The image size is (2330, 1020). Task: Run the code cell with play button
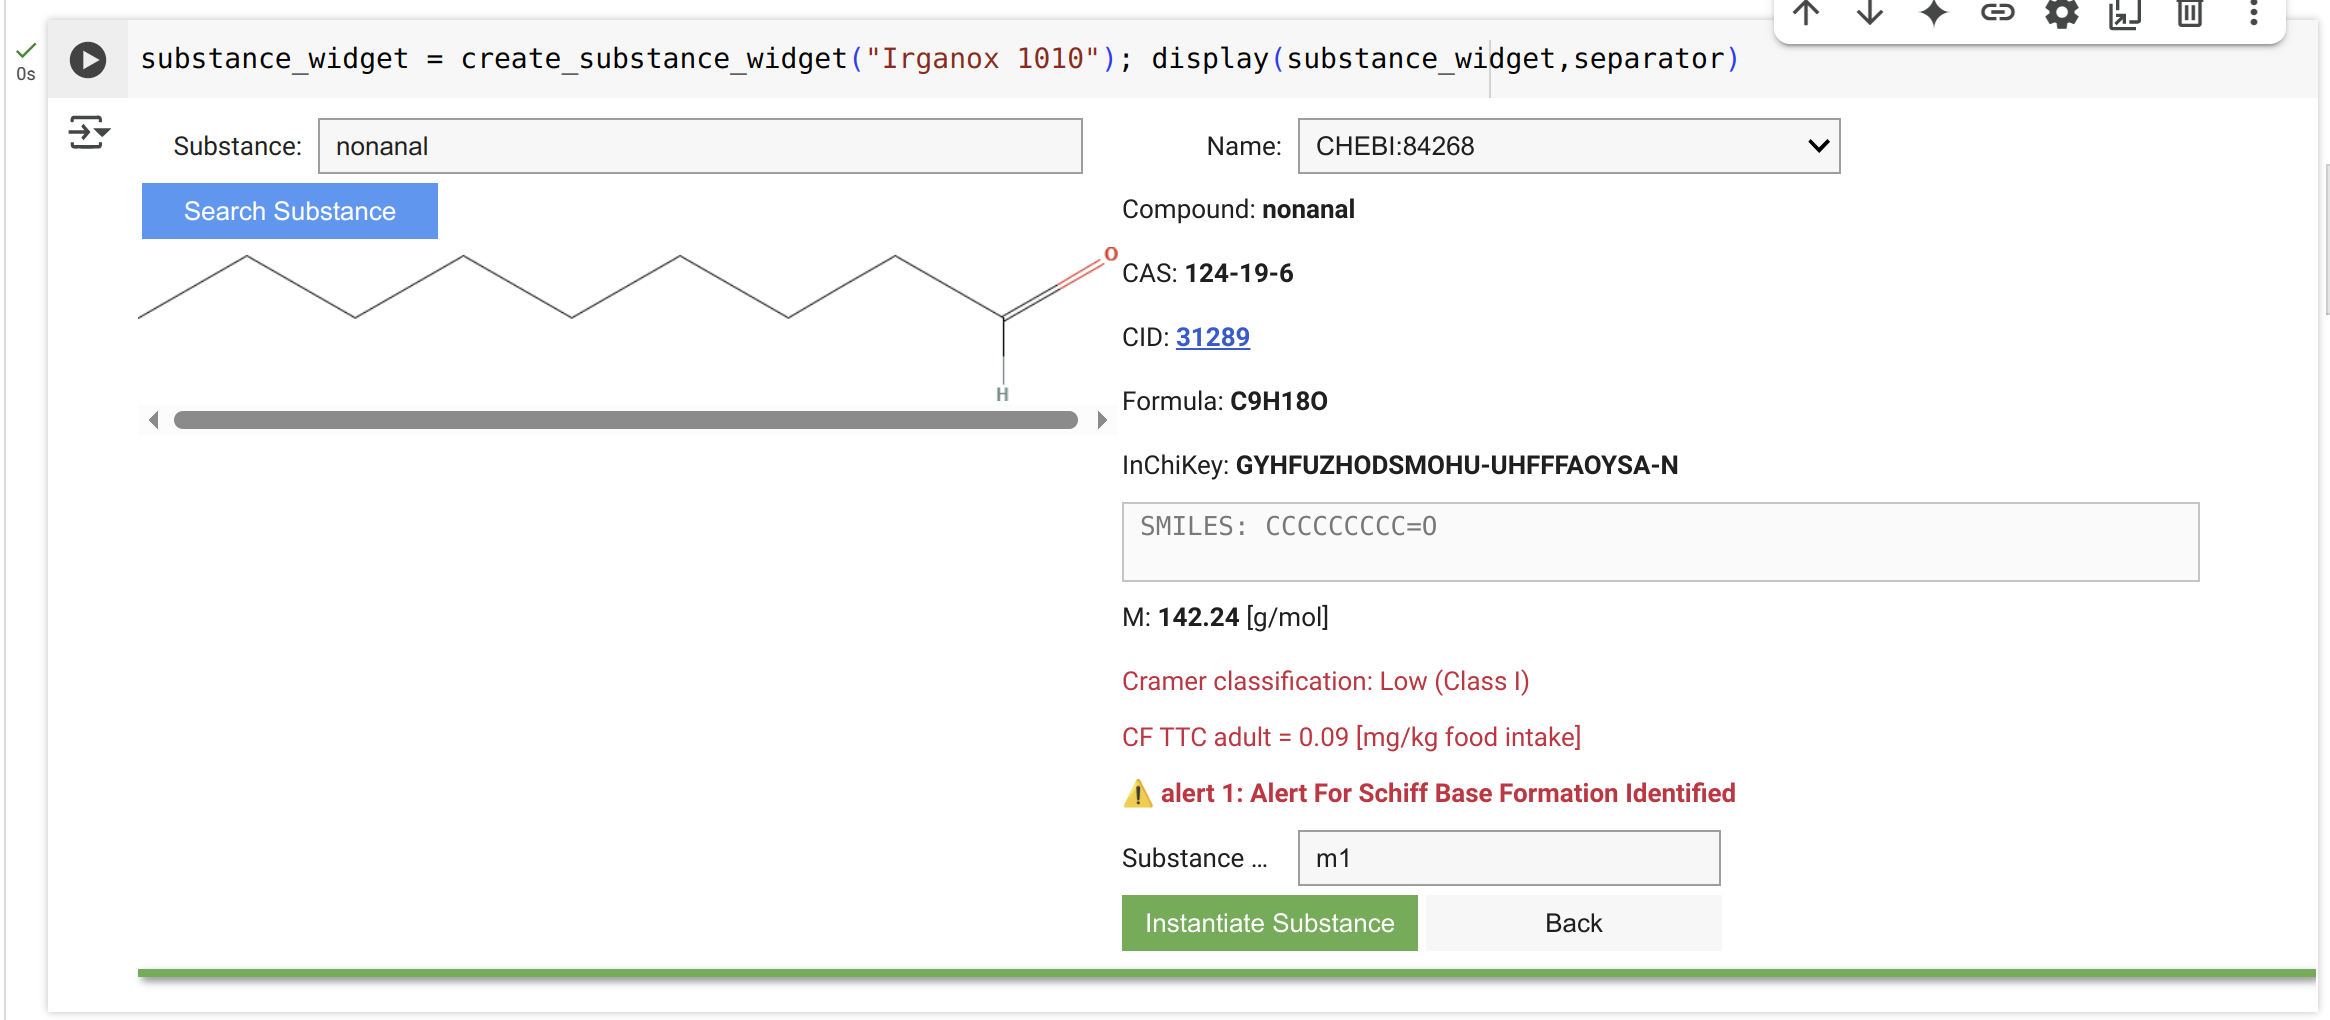click(x=88, y=60)
